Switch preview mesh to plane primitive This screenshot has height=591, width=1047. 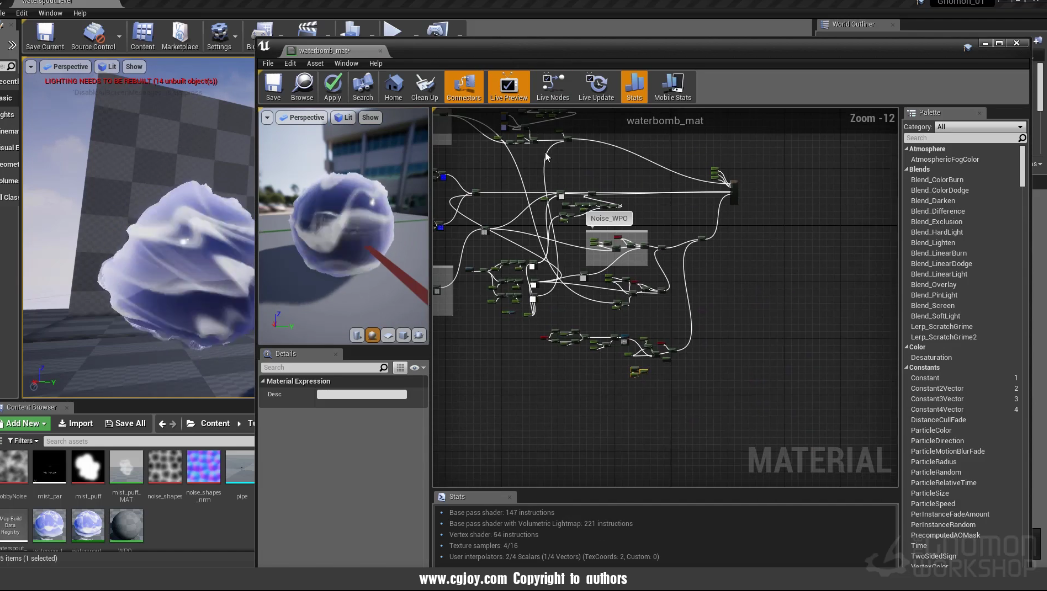tap(387, 335)
